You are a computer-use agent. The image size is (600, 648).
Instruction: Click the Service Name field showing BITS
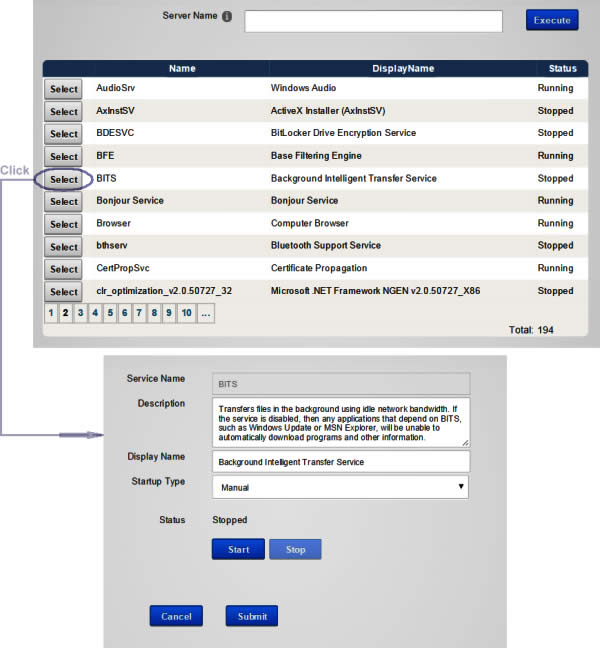[341, 384]
